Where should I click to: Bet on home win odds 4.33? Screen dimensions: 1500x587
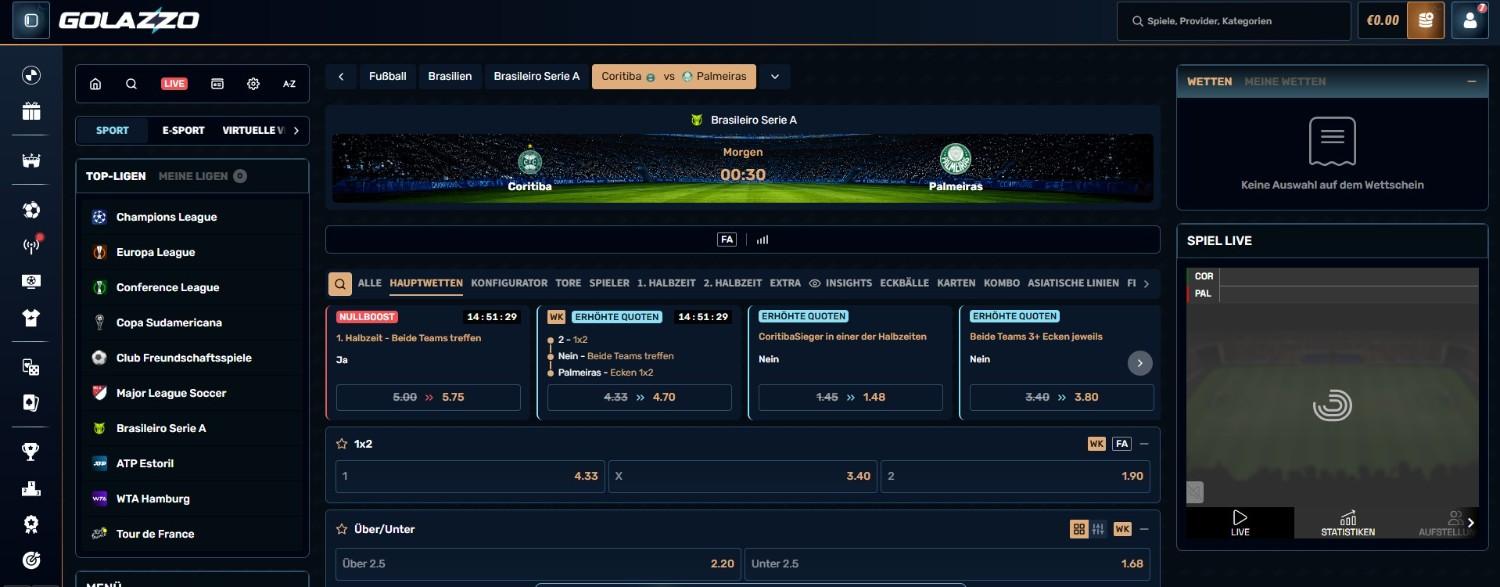[470, 476]
